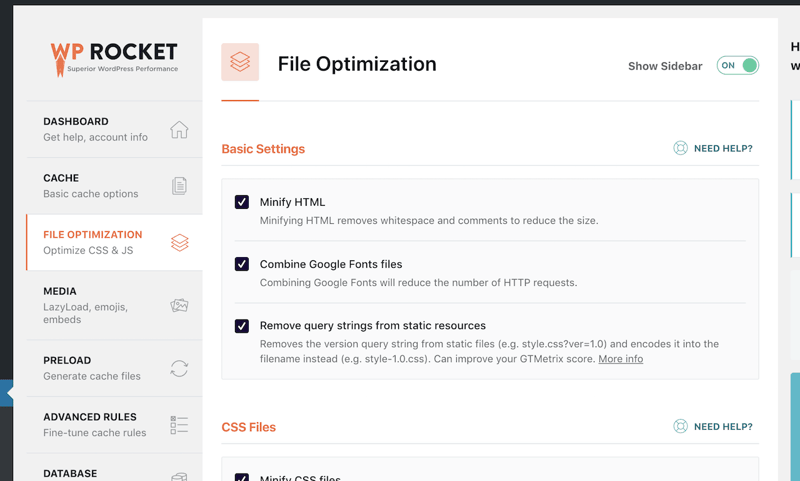Click the header File Optimization layers icon
800x481 pixels.
point(240,62)
